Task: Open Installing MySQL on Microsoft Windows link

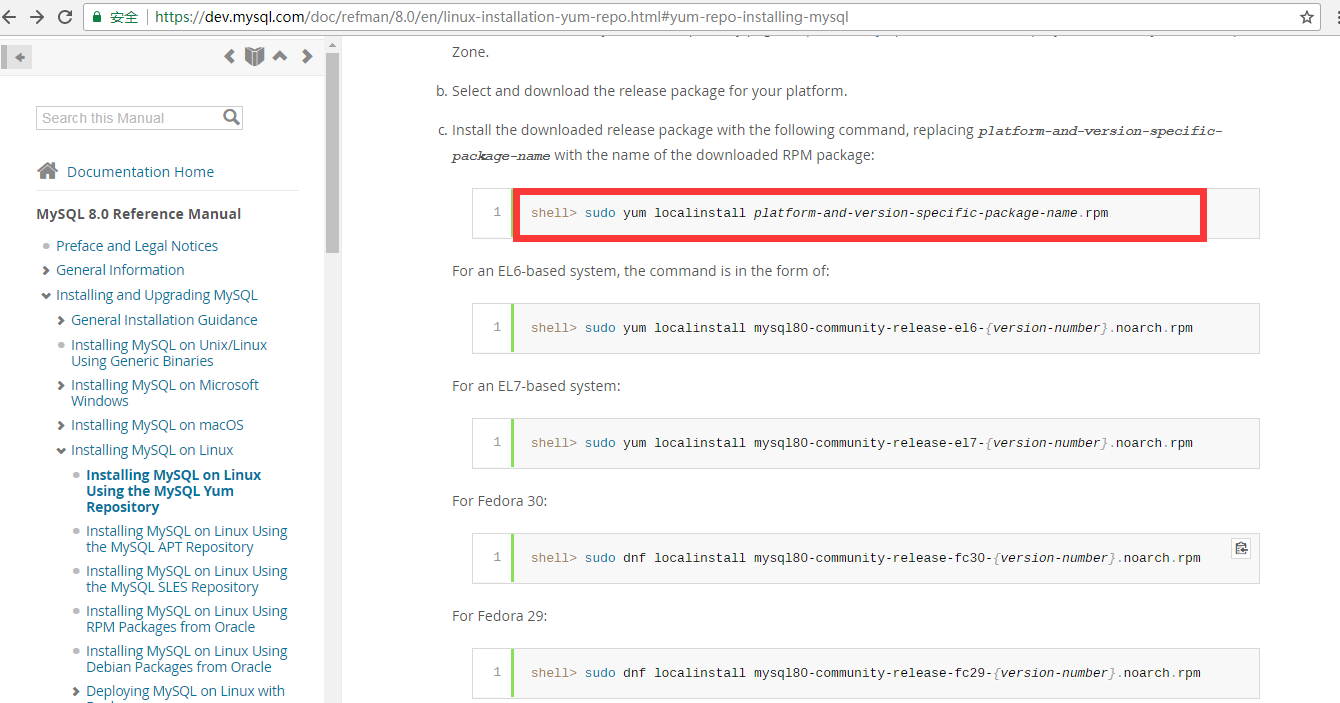Action: click(165, 393)
